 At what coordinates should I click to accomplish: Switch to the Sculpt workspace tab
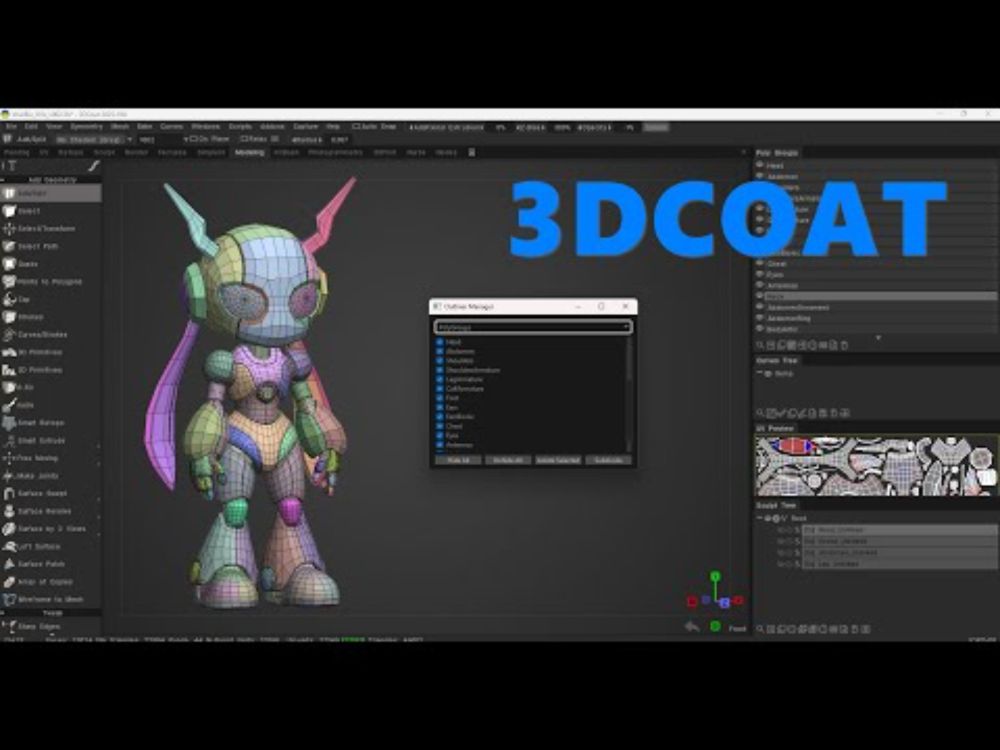(x=105, y=152)
